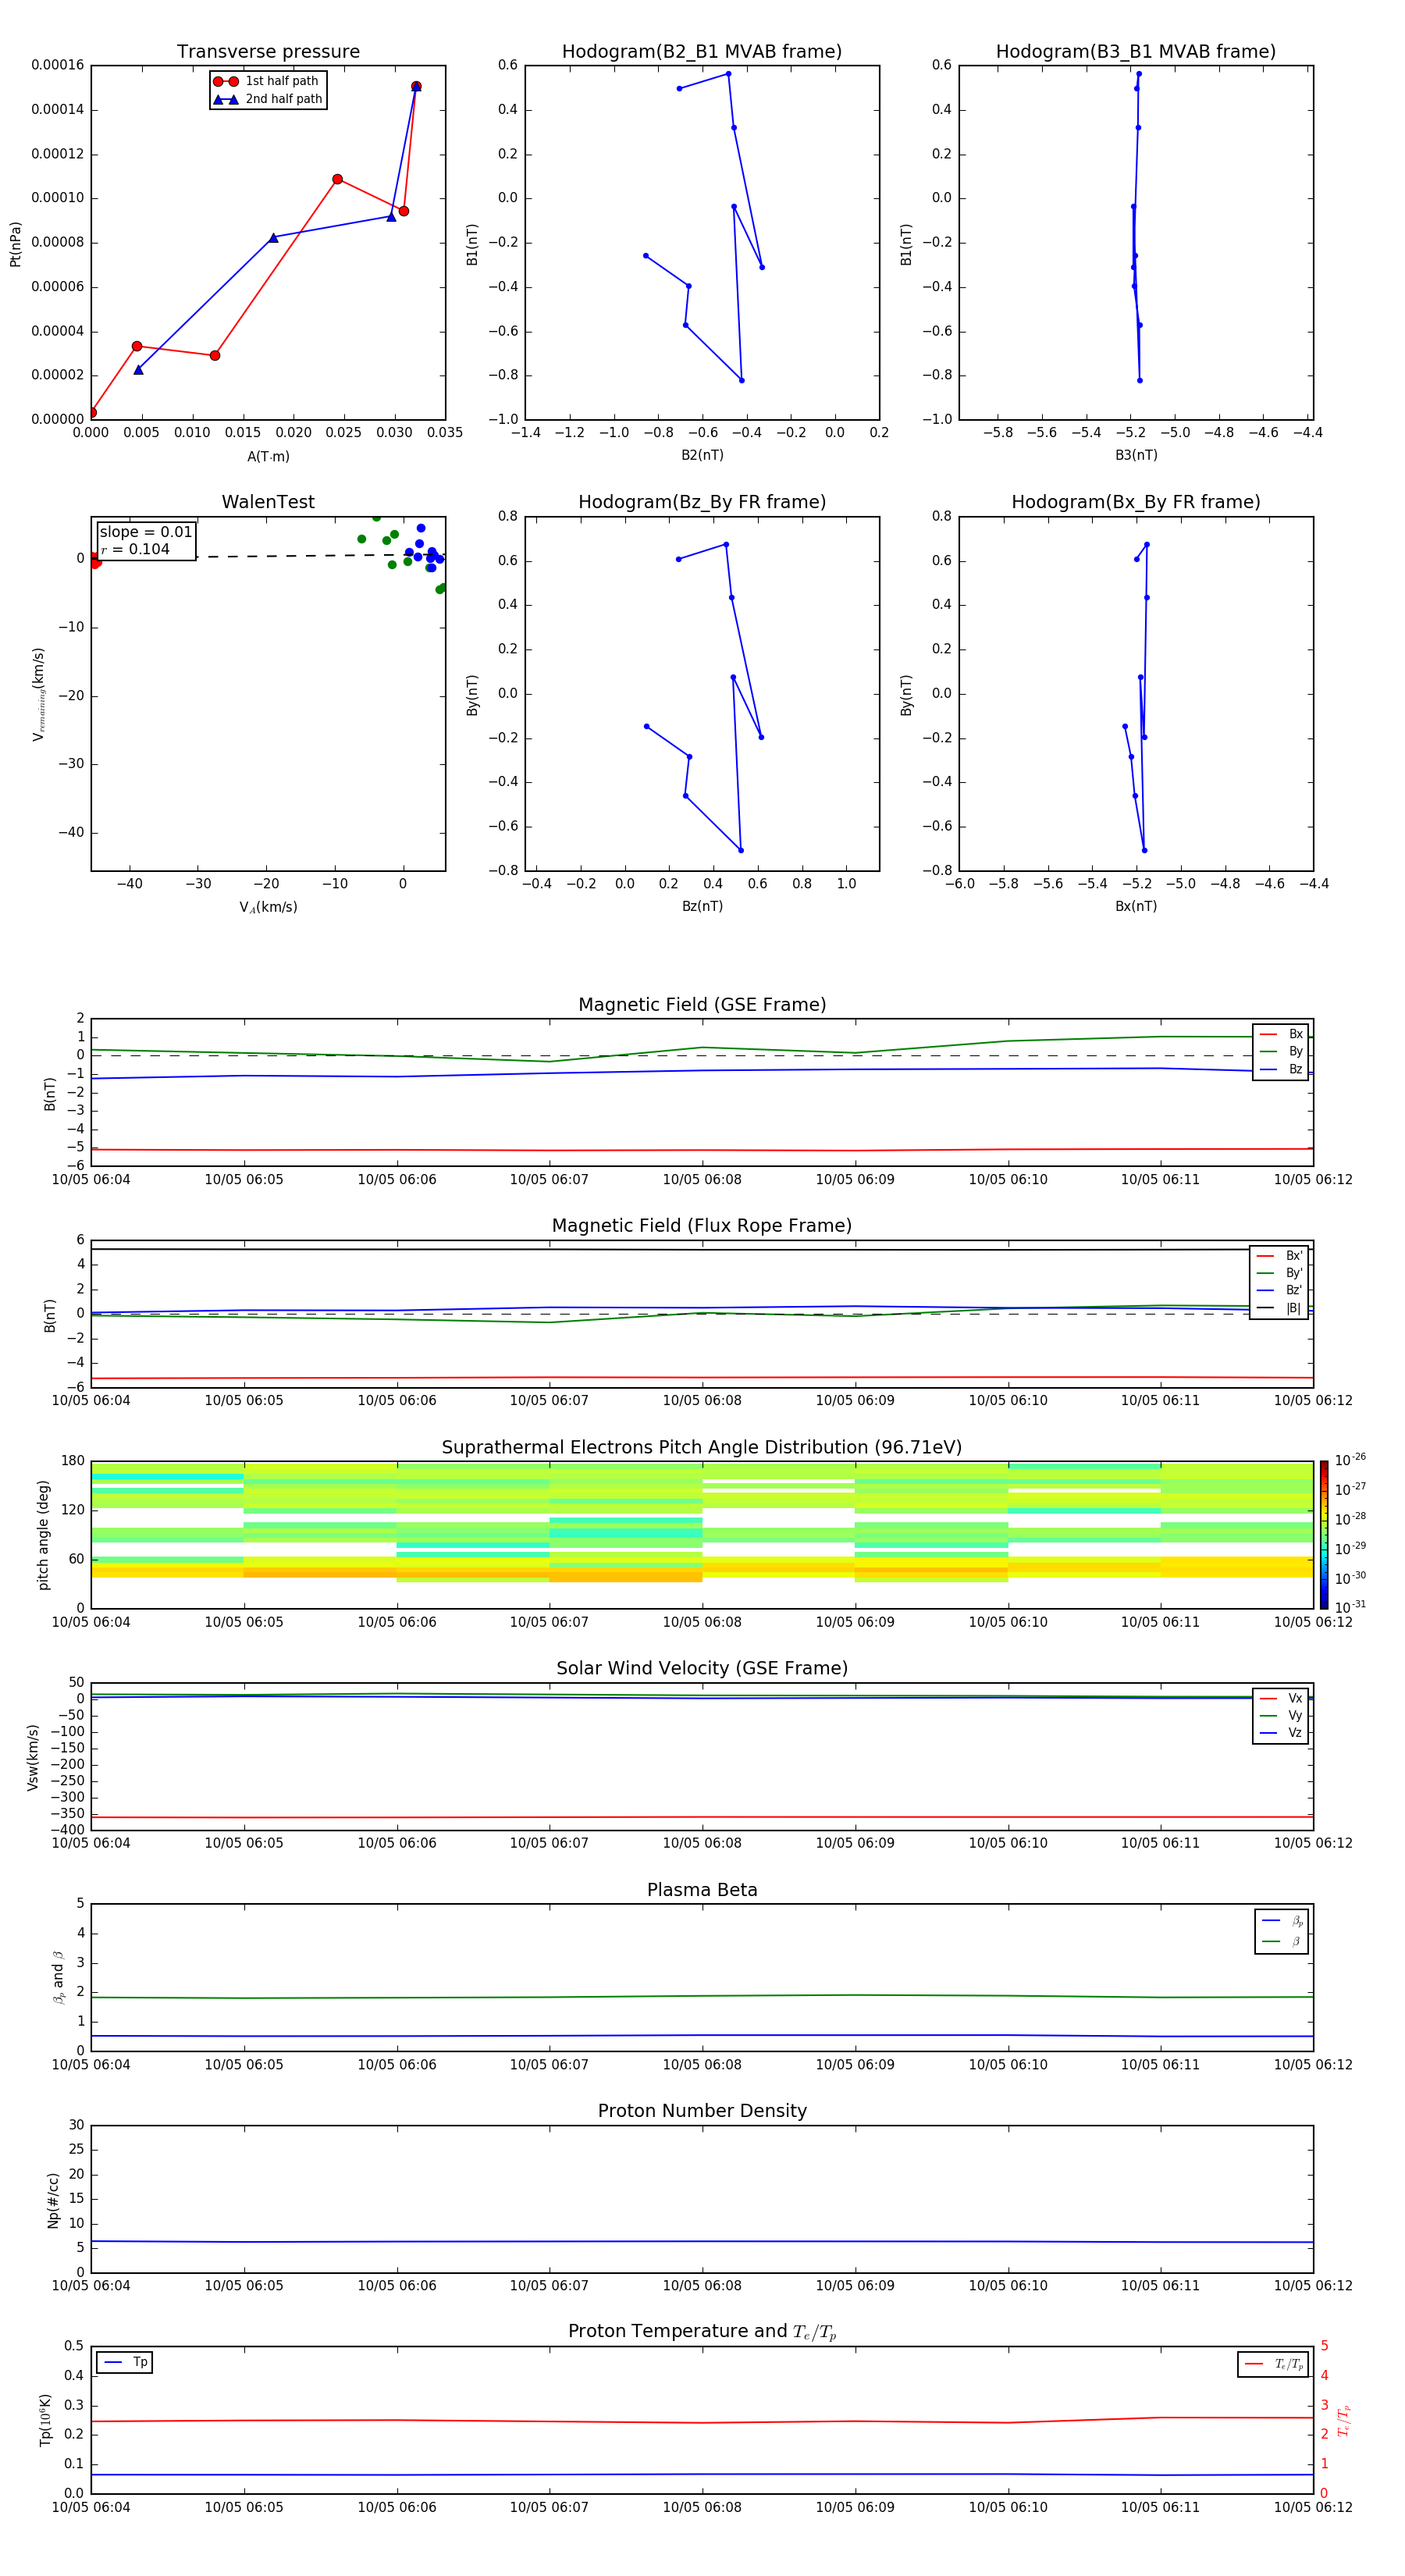Click the "Tp(10^6K)" y-axis label
Screen dimensions: 1405x2576
point(45,2420)
